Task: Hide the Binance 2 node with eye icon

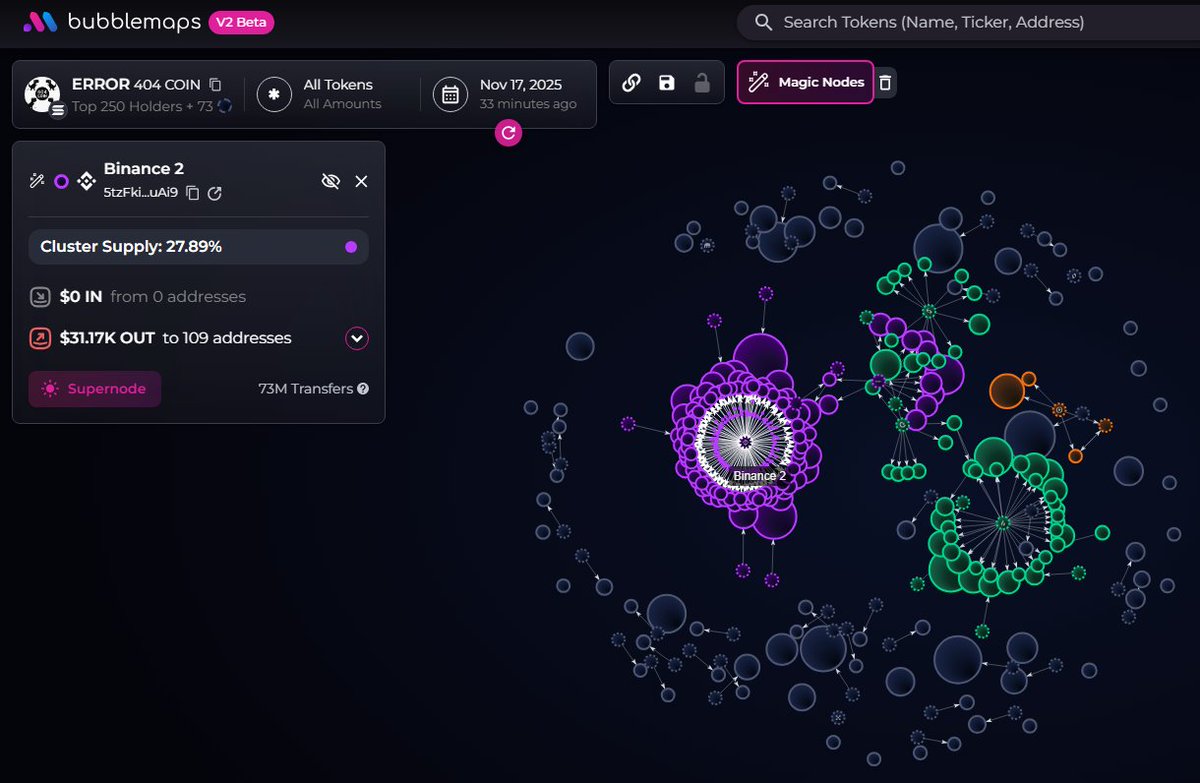Action: 331,181
